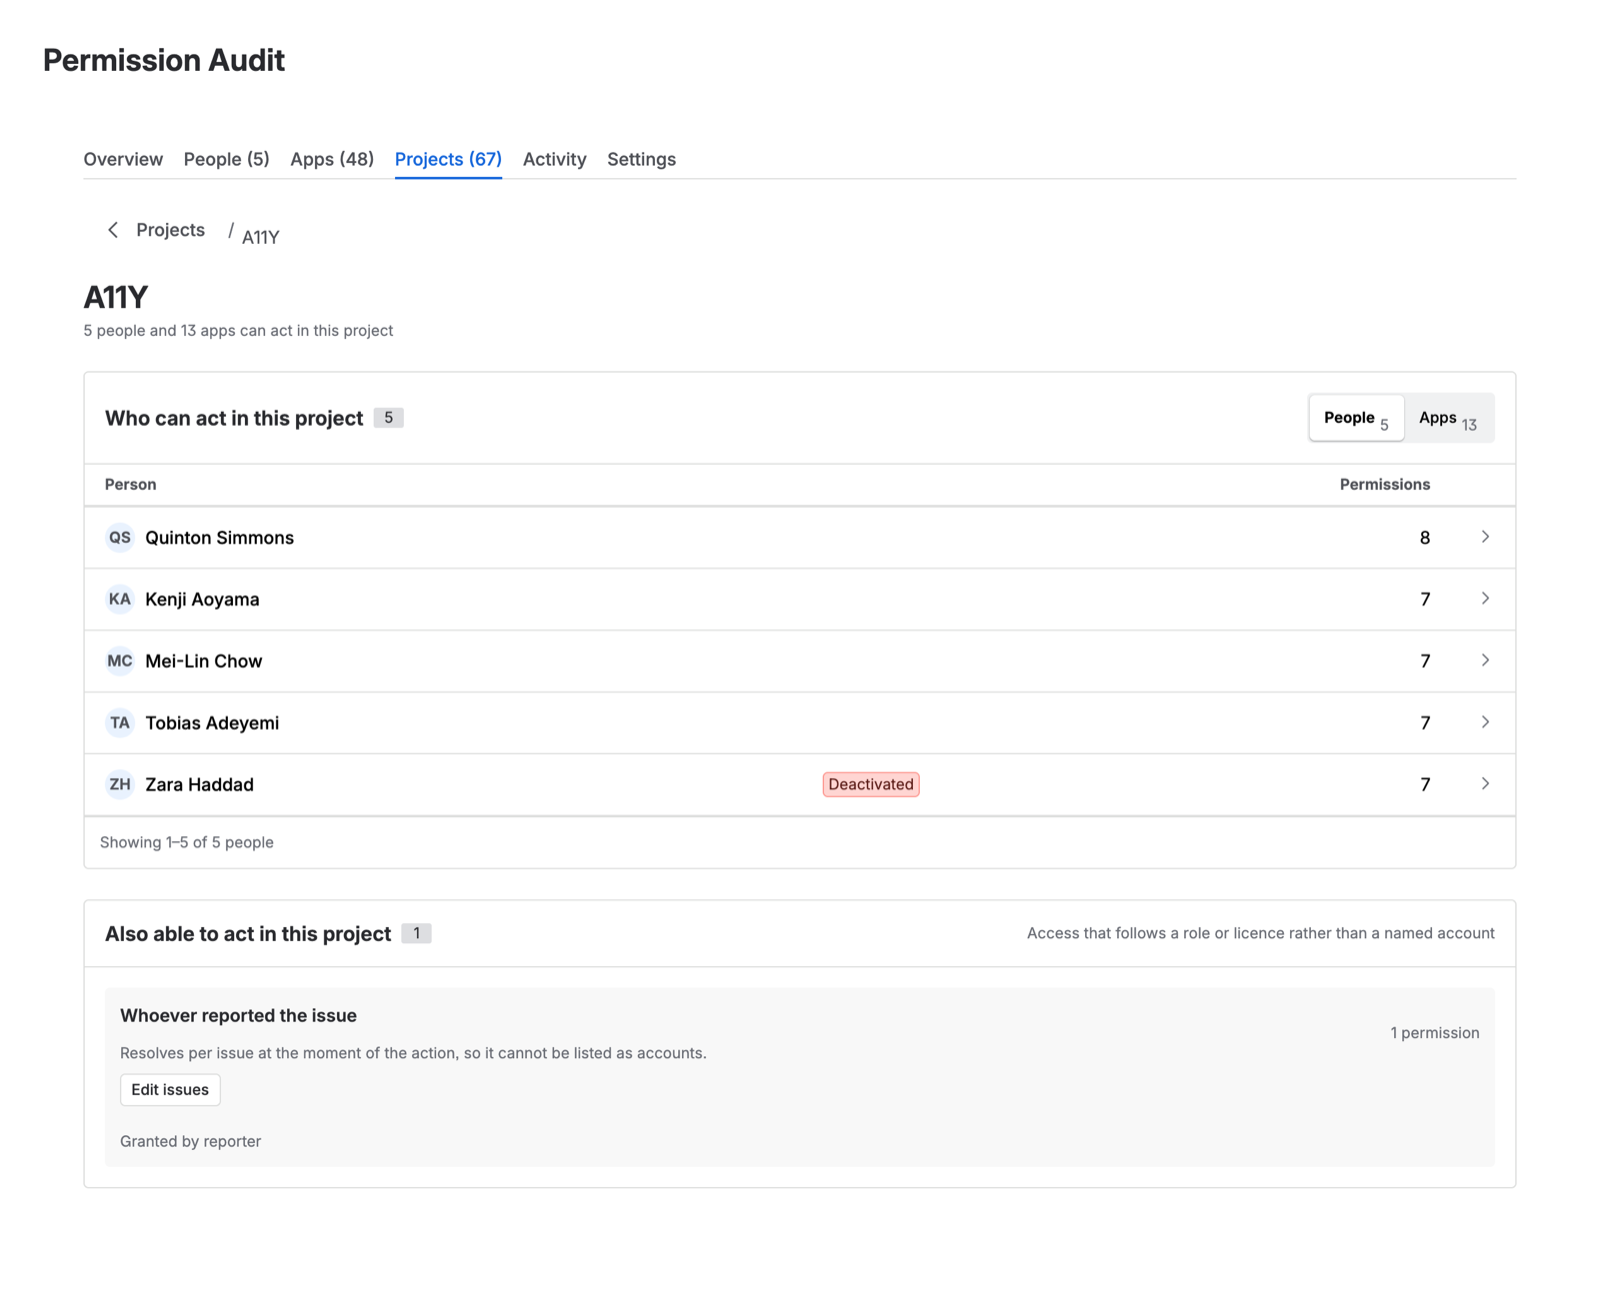Click permission count 7 for Kenji Aoyama
Image resolution: width=1600 pixels, height=1292 pixels.
click(x=1425, y=600)
